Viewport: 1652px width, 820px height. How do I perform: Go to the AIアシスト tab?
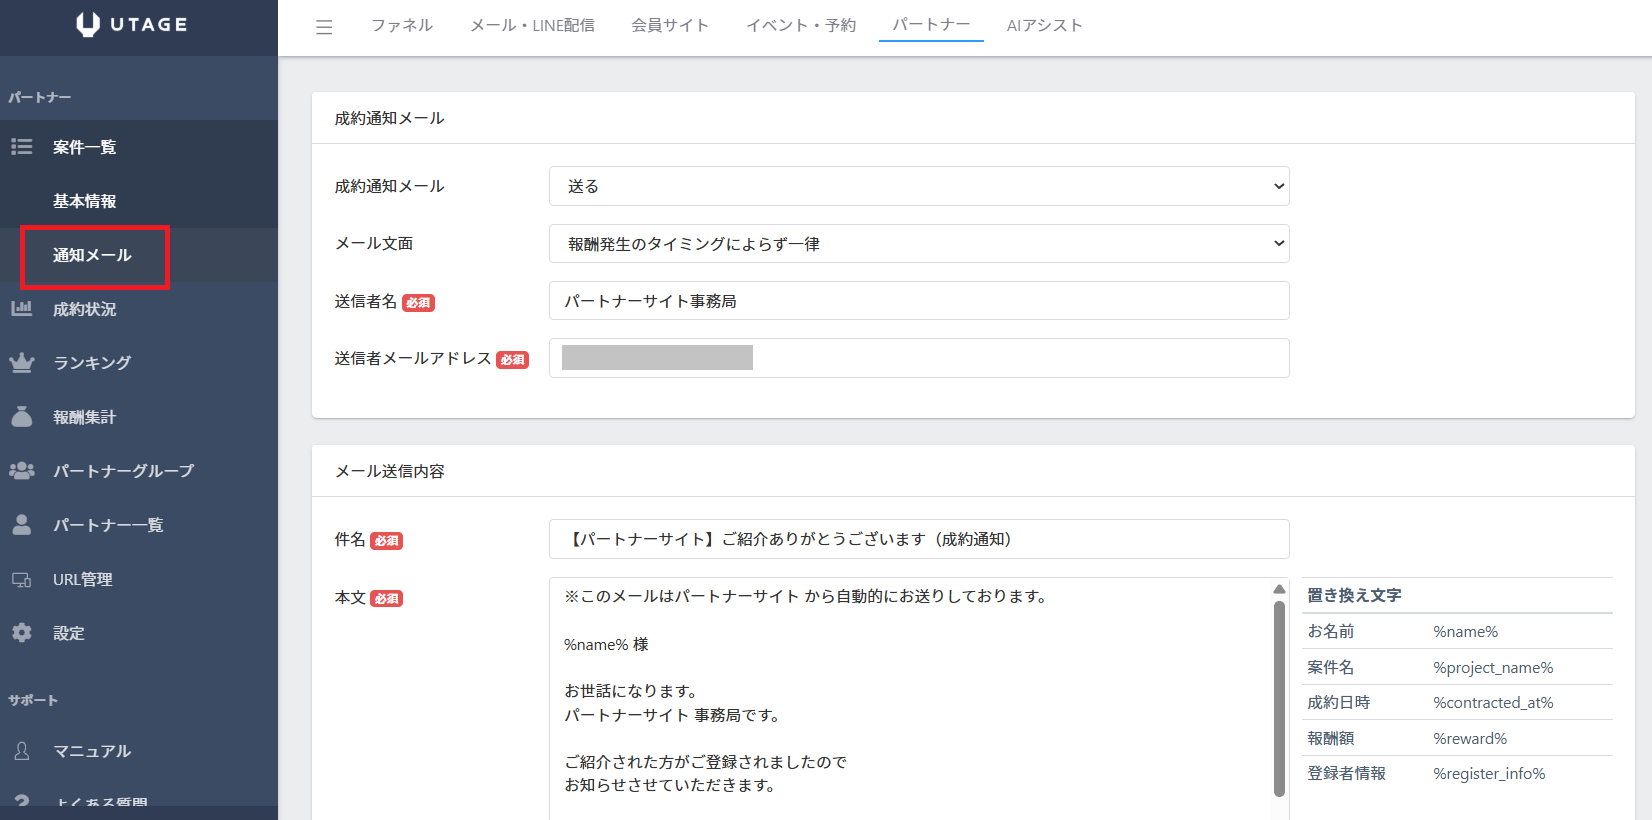(x=1044, y=26)
